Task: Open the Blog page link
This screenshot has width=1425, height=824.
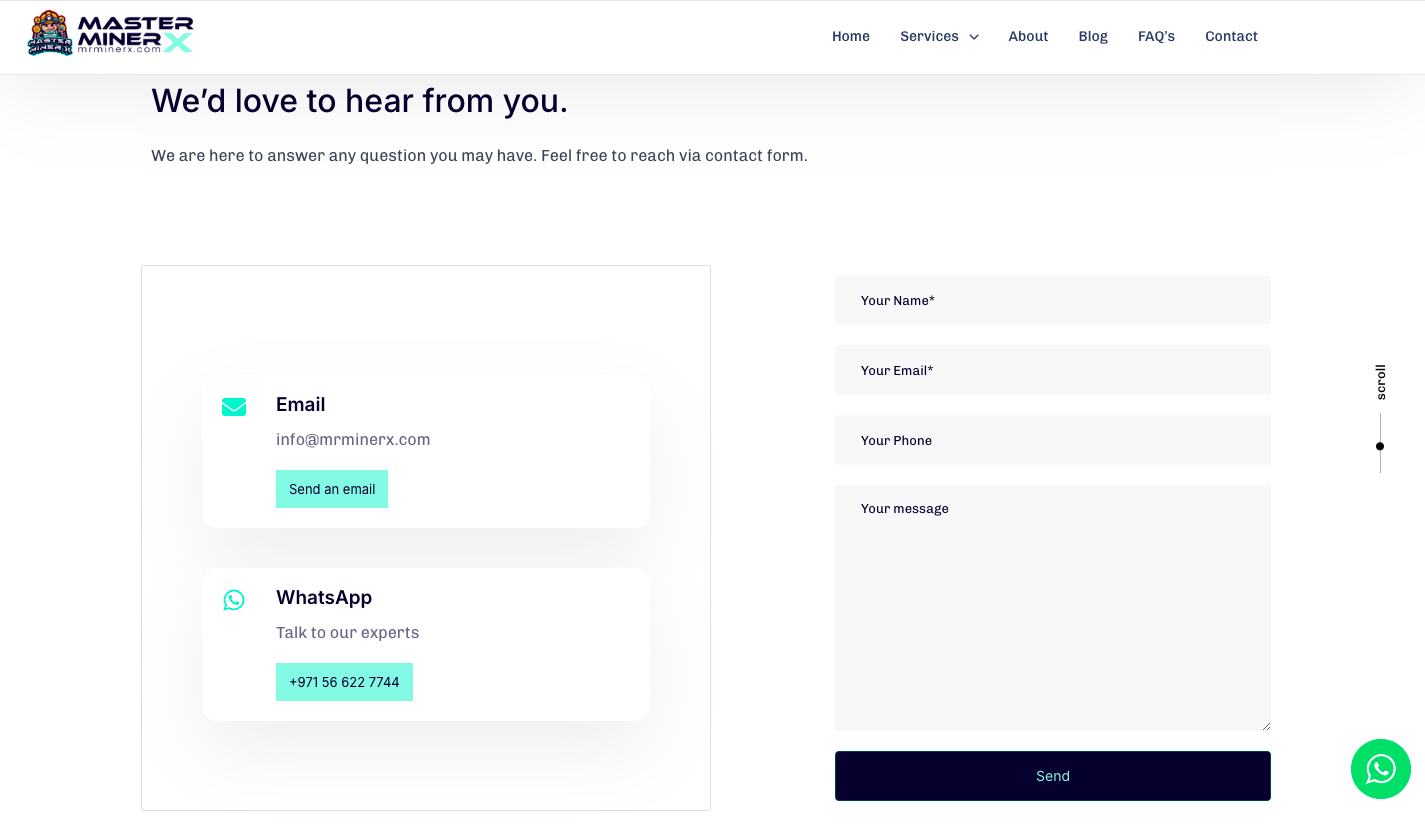Action: (1093, 36)
